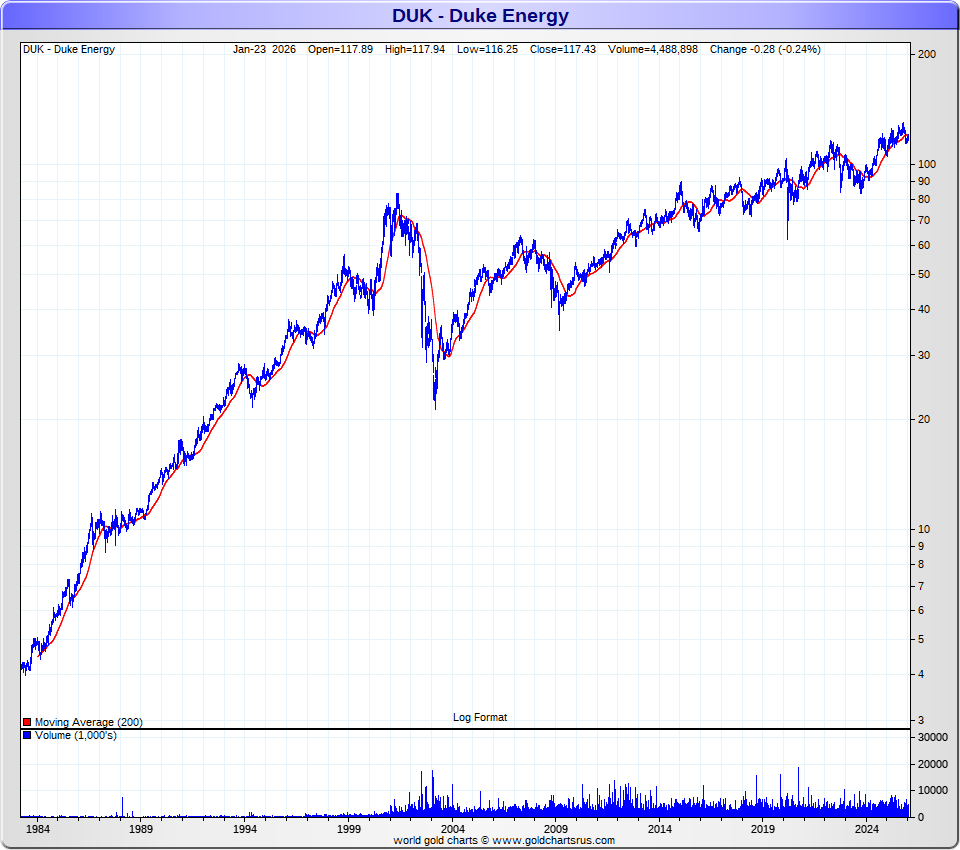Select the Volume (1,000's) legend label
This screenshot has width=960, height=850.
tap(76, 736)
